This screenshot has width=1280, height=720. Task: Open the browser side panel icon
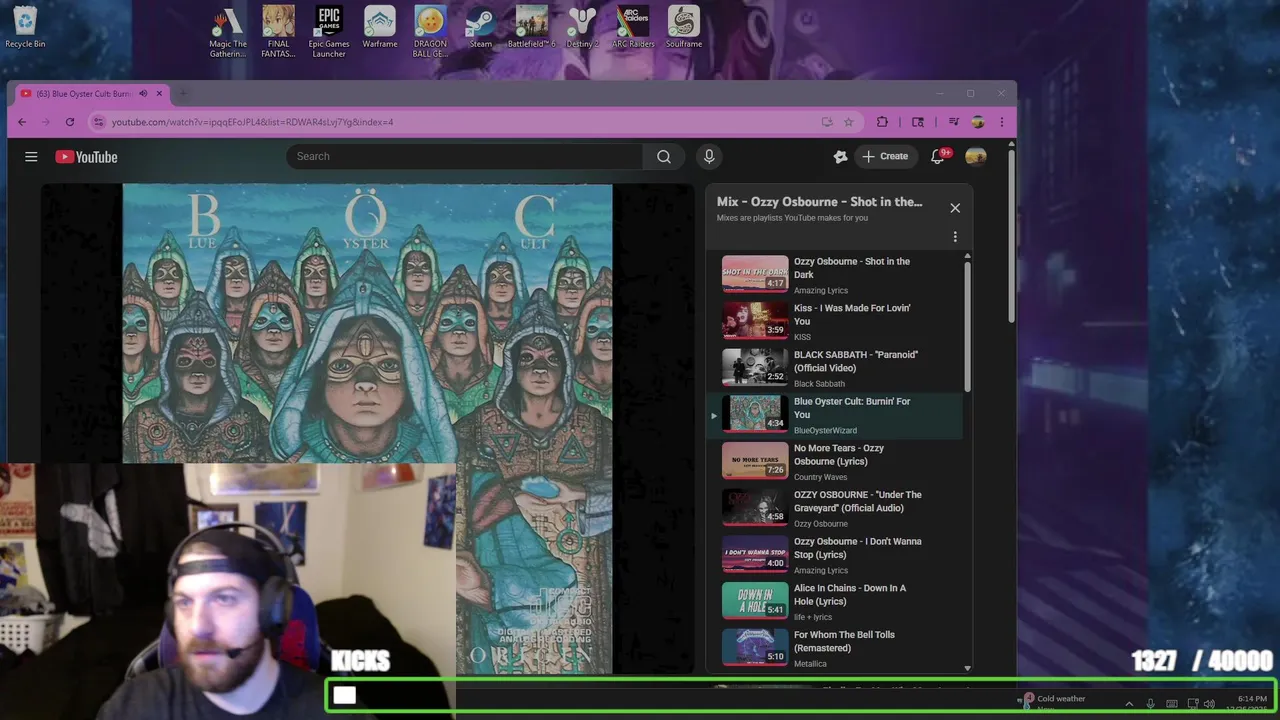[918, 122]
